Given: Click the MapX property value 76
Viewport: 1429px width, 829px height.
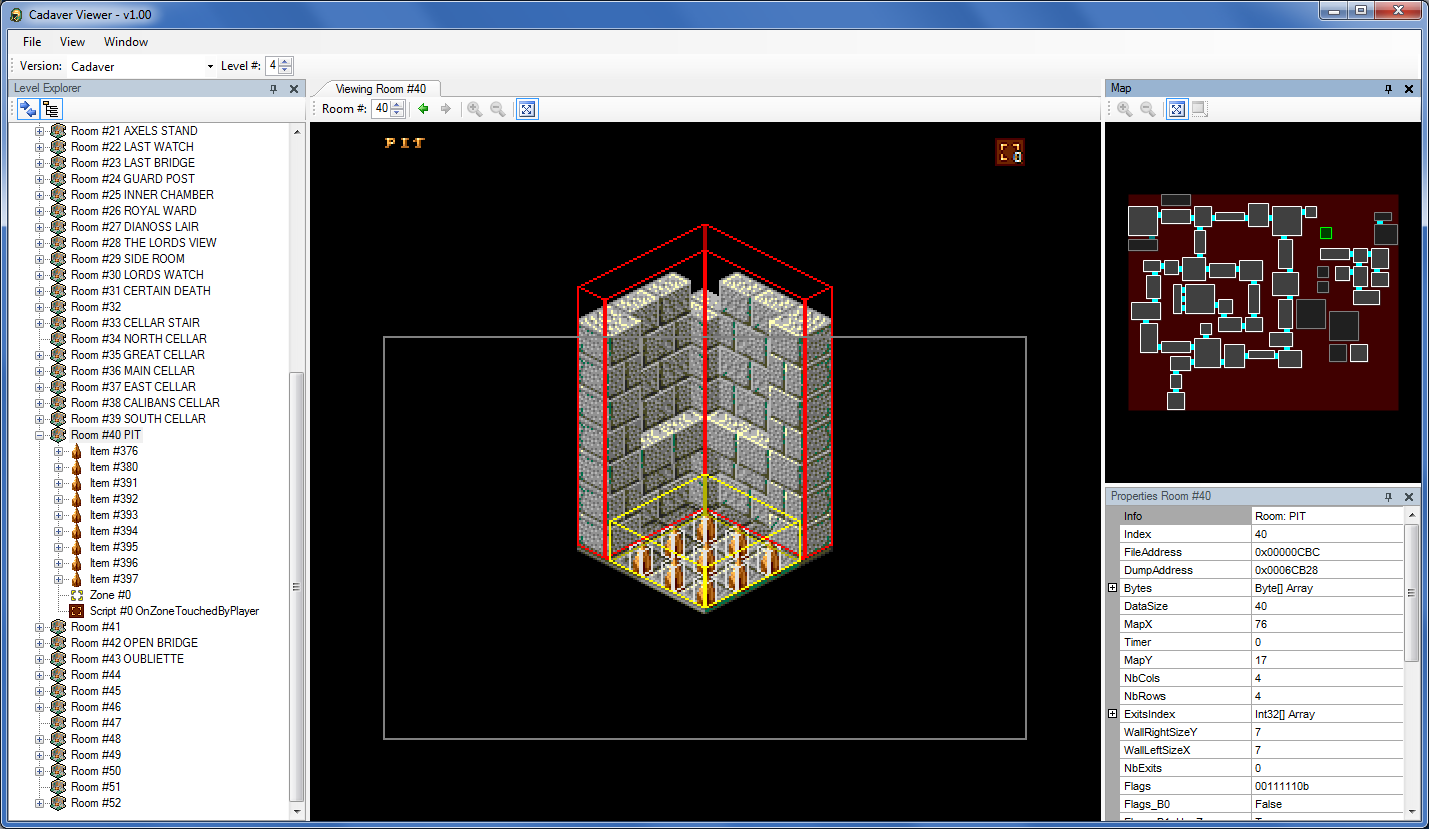Looking at the screenshot, I should [1327, 624].
